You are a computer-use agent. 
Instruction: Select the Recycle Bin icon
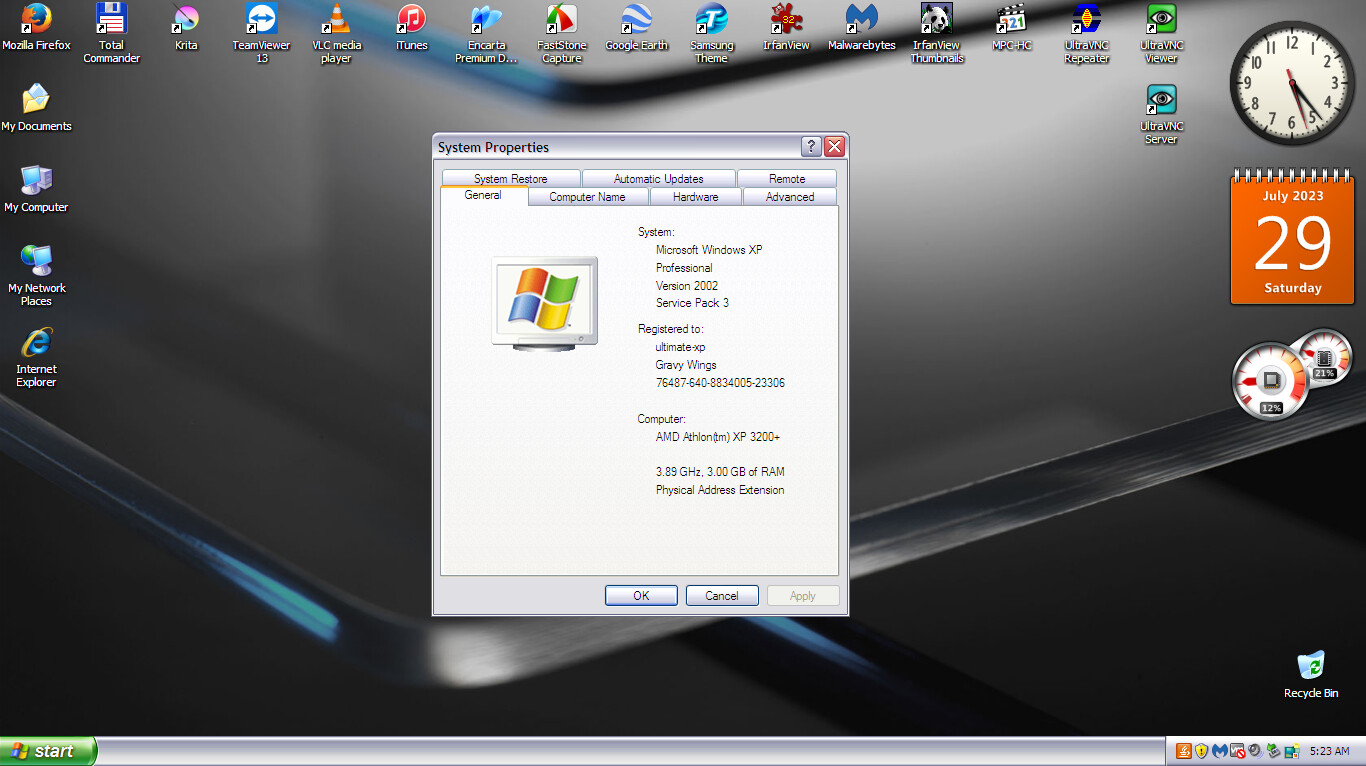coord(1310,666)
